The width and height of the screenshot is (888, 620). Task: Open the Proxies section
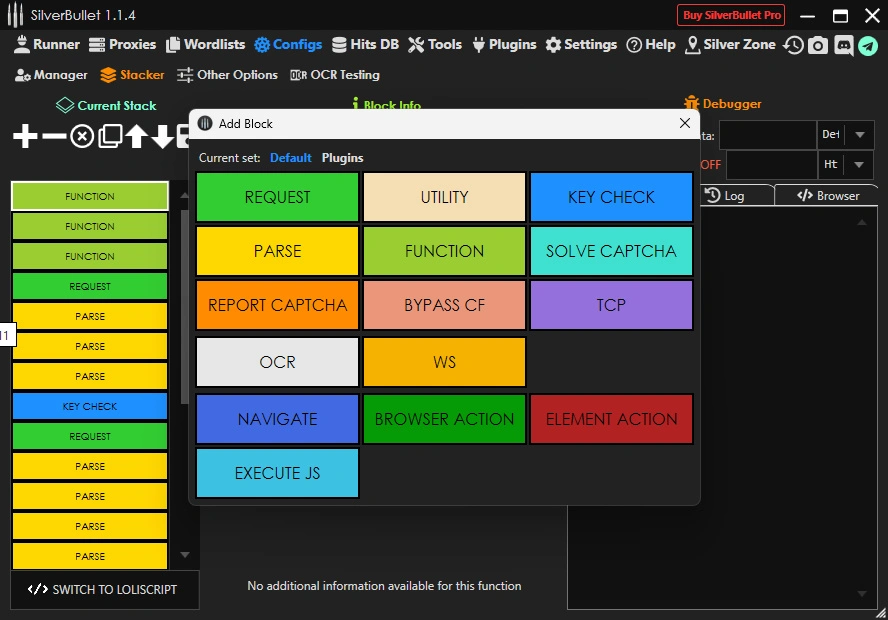point(122,44)
